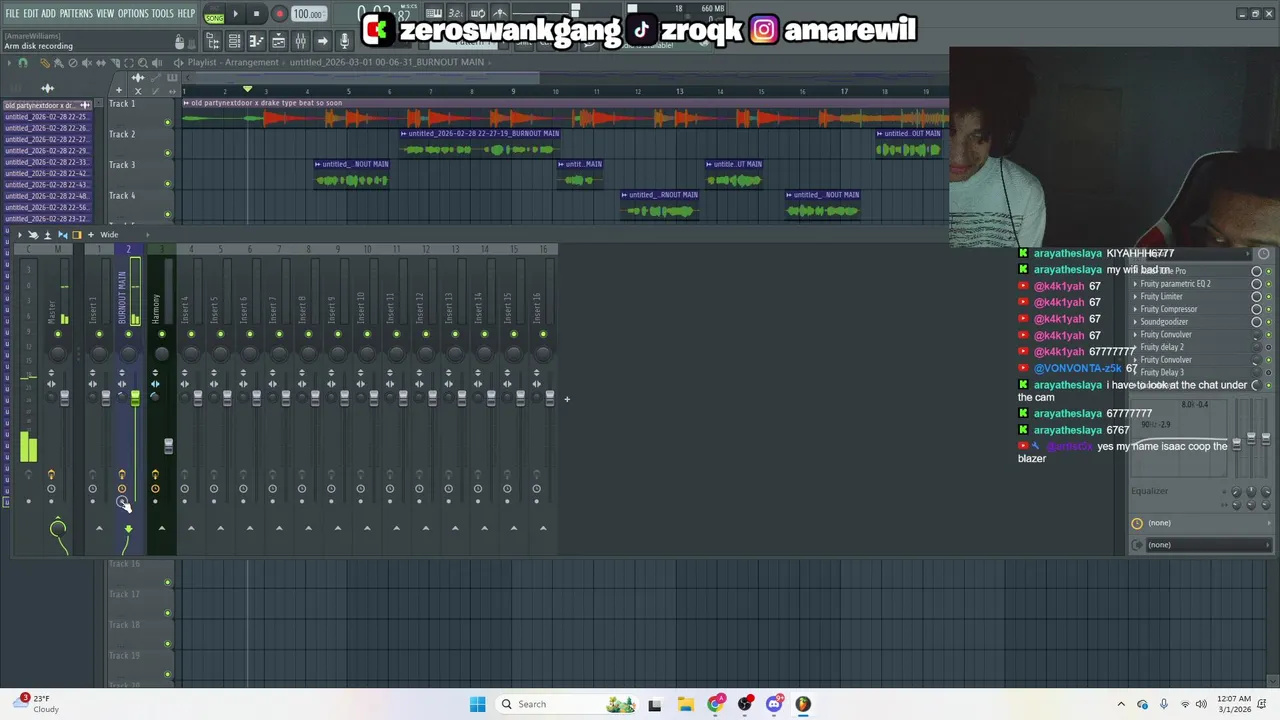Toggle Track 2 mute LED

coord(168,153)
